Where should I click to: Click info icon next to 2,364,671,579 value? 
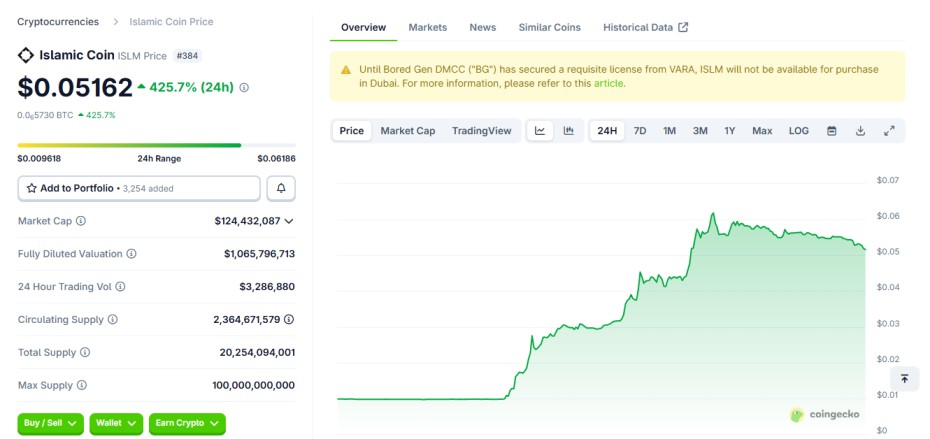click(289, 320)
